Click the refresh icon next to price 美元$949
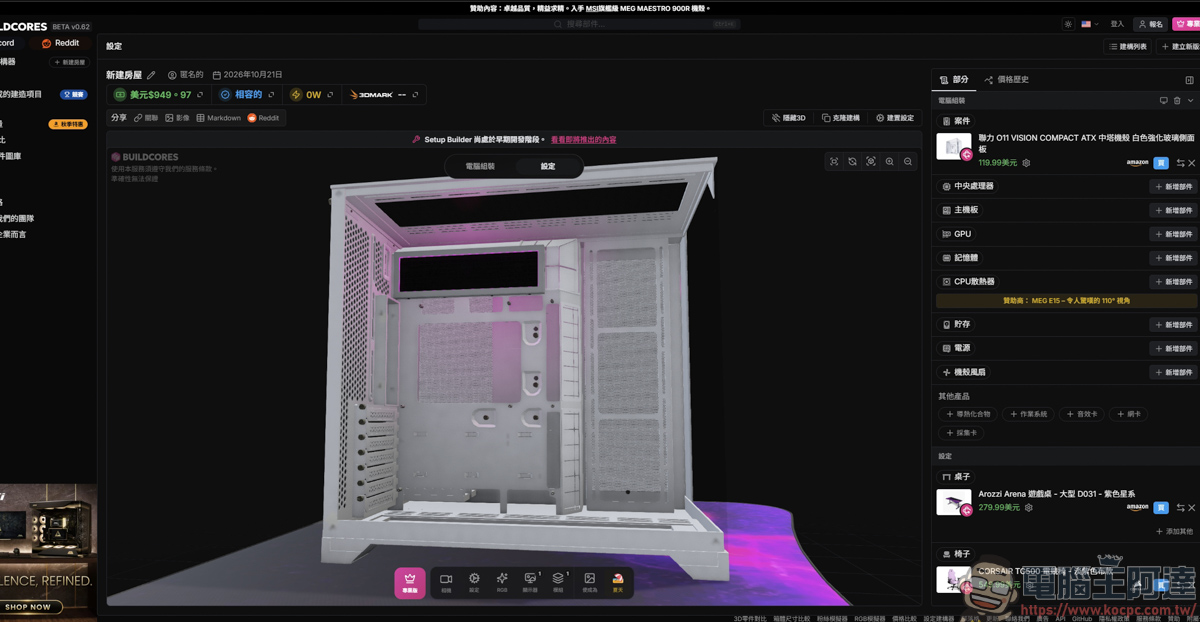This screenshot has width=1200, height=622. pyautogui.click(x=199, y=95)
